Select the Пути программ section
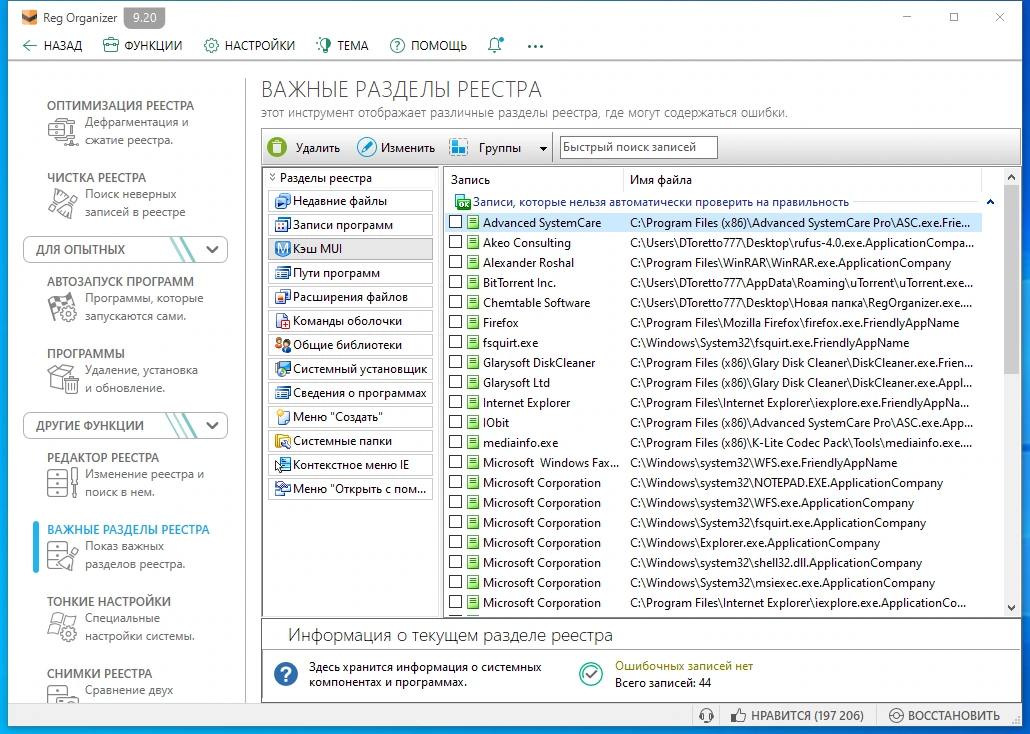Viewport: 1030px width, 734px height. [x=350, y=273]
